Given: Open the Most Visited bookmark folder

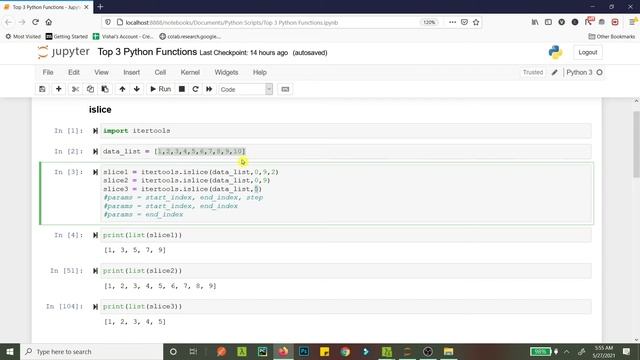Looking at the screenshot, I should 23,36.
